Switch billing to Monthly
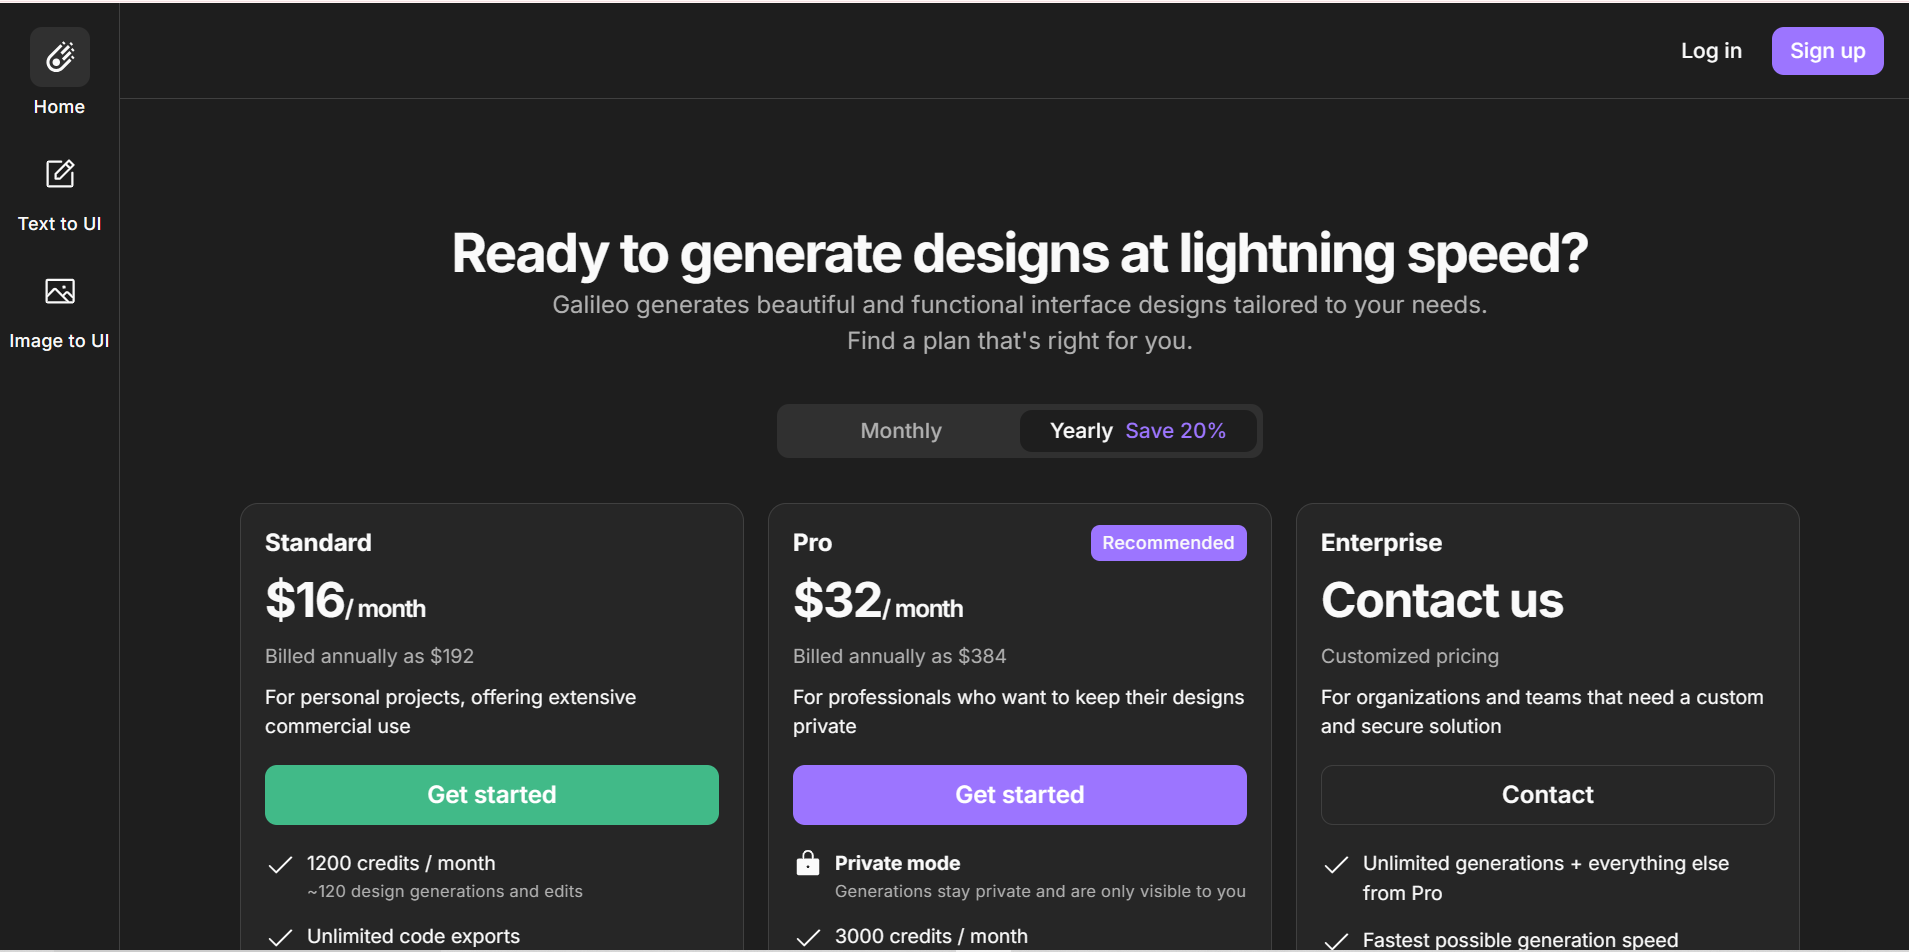 901,431
